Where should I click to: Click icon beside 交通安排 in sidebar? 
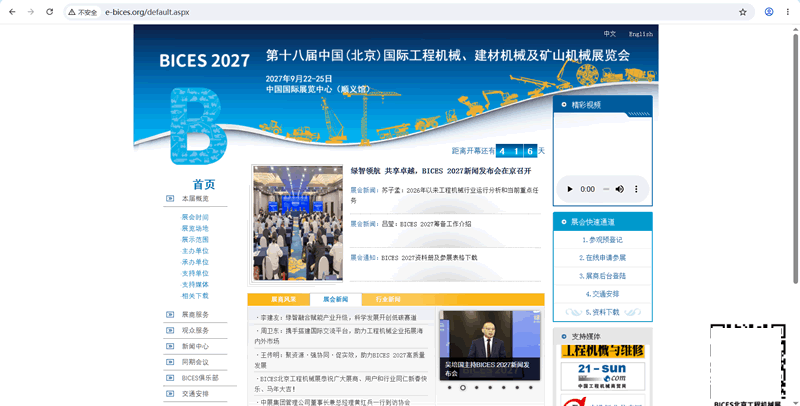click(170, 394)
